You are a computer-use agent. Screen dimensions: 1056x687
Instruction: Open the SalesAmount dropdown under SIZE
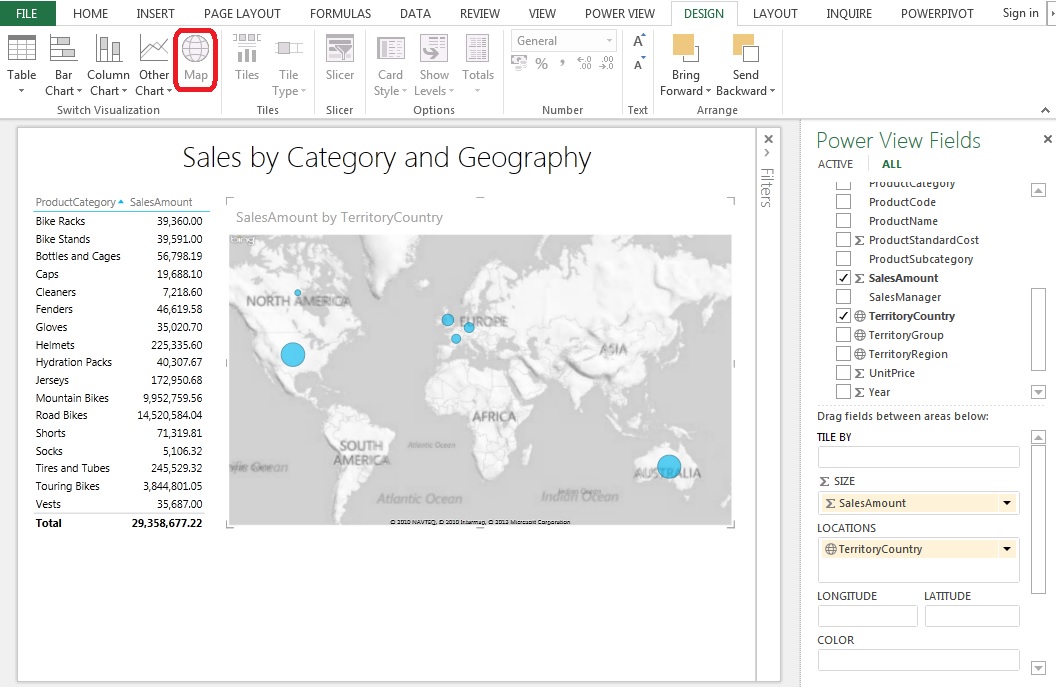click(1009, 502)
